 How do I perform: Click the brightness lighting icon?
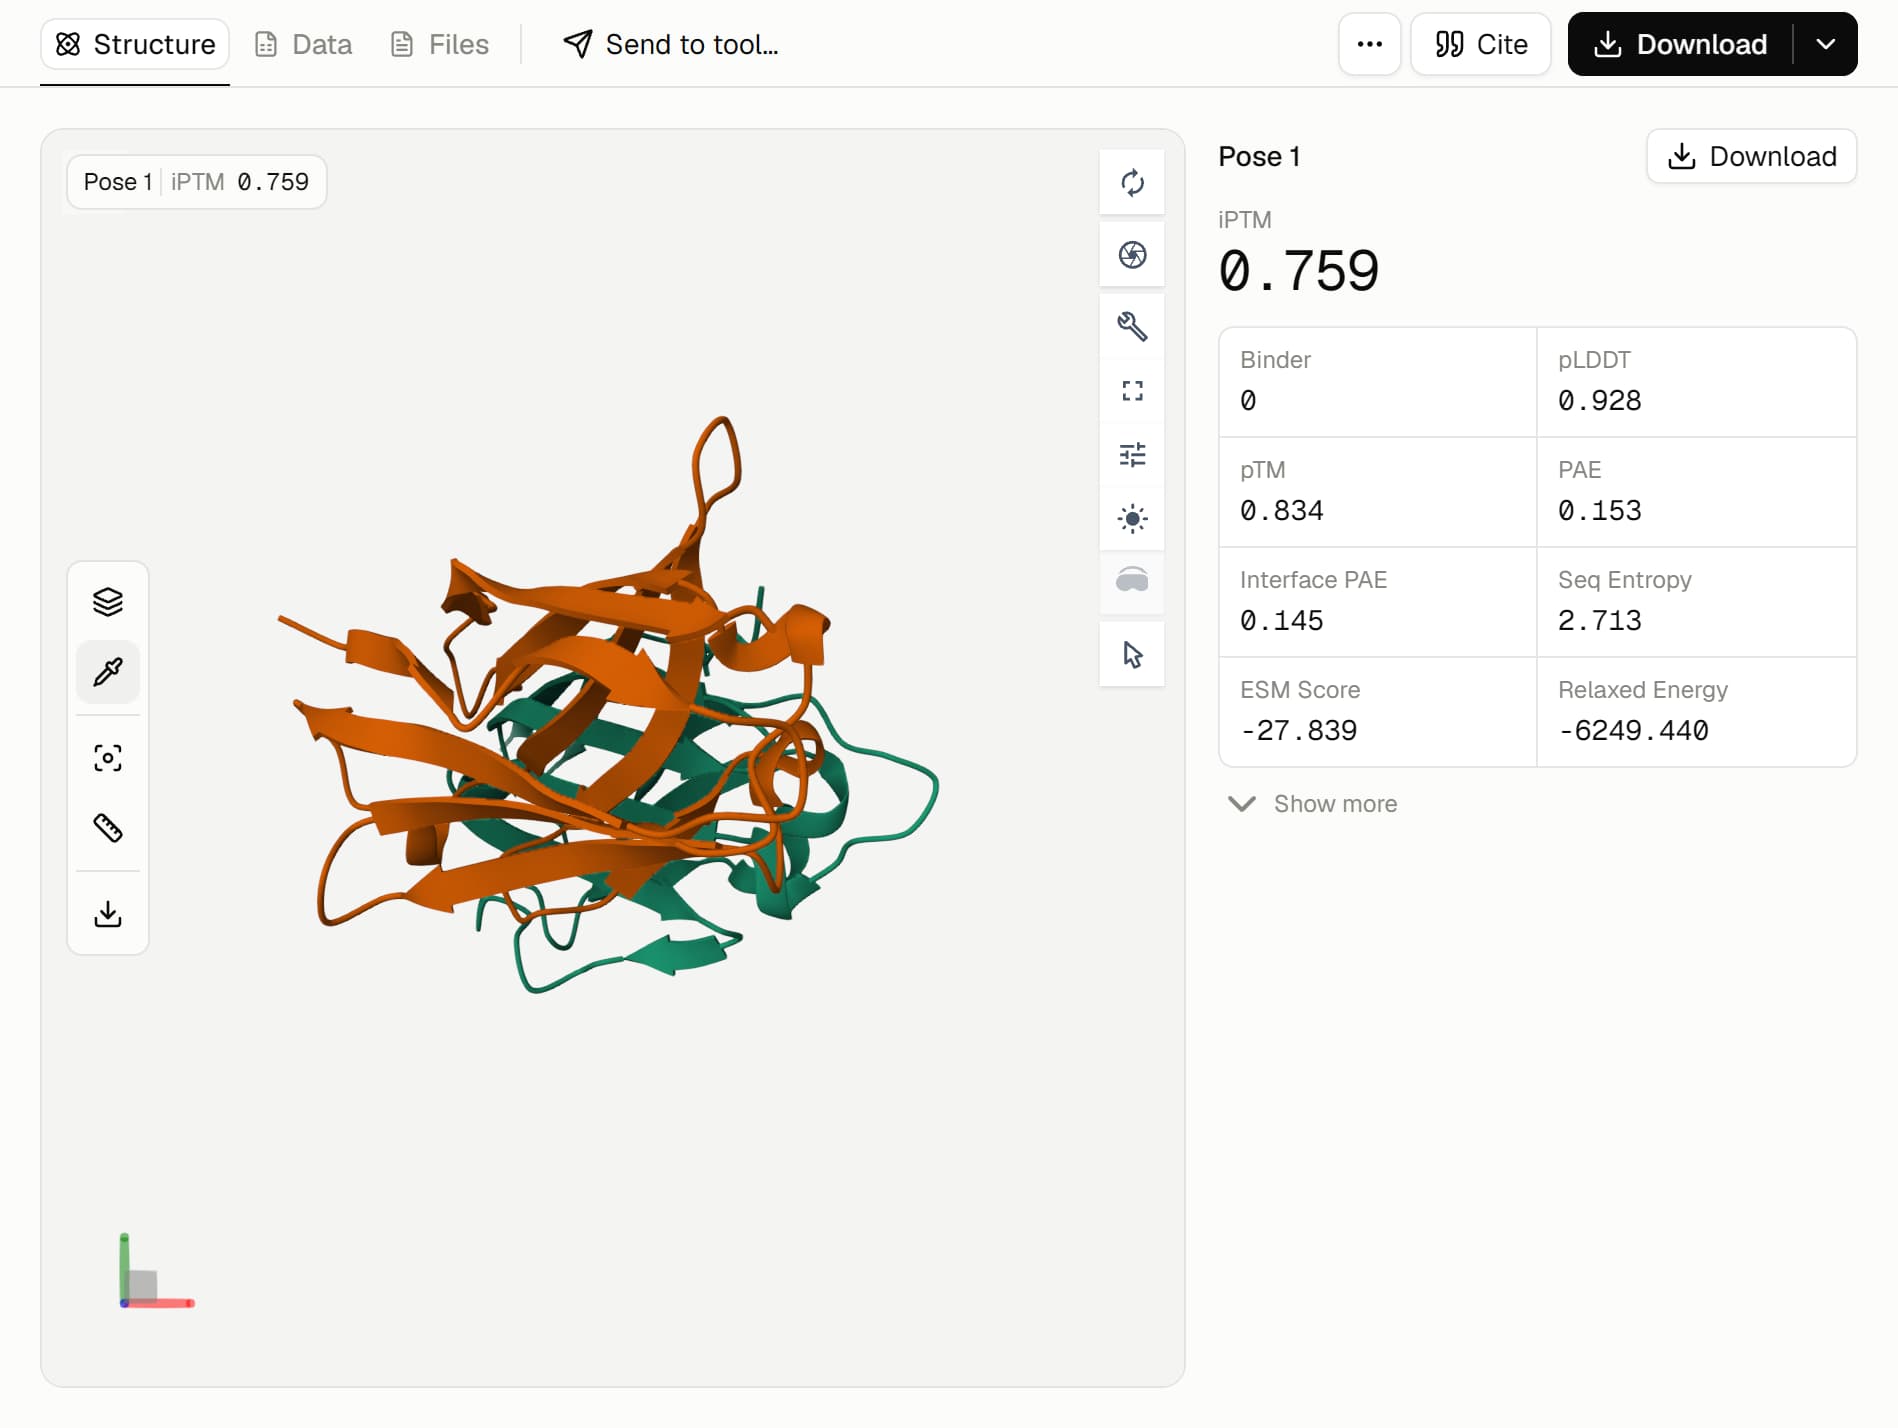pos(1132,518)
